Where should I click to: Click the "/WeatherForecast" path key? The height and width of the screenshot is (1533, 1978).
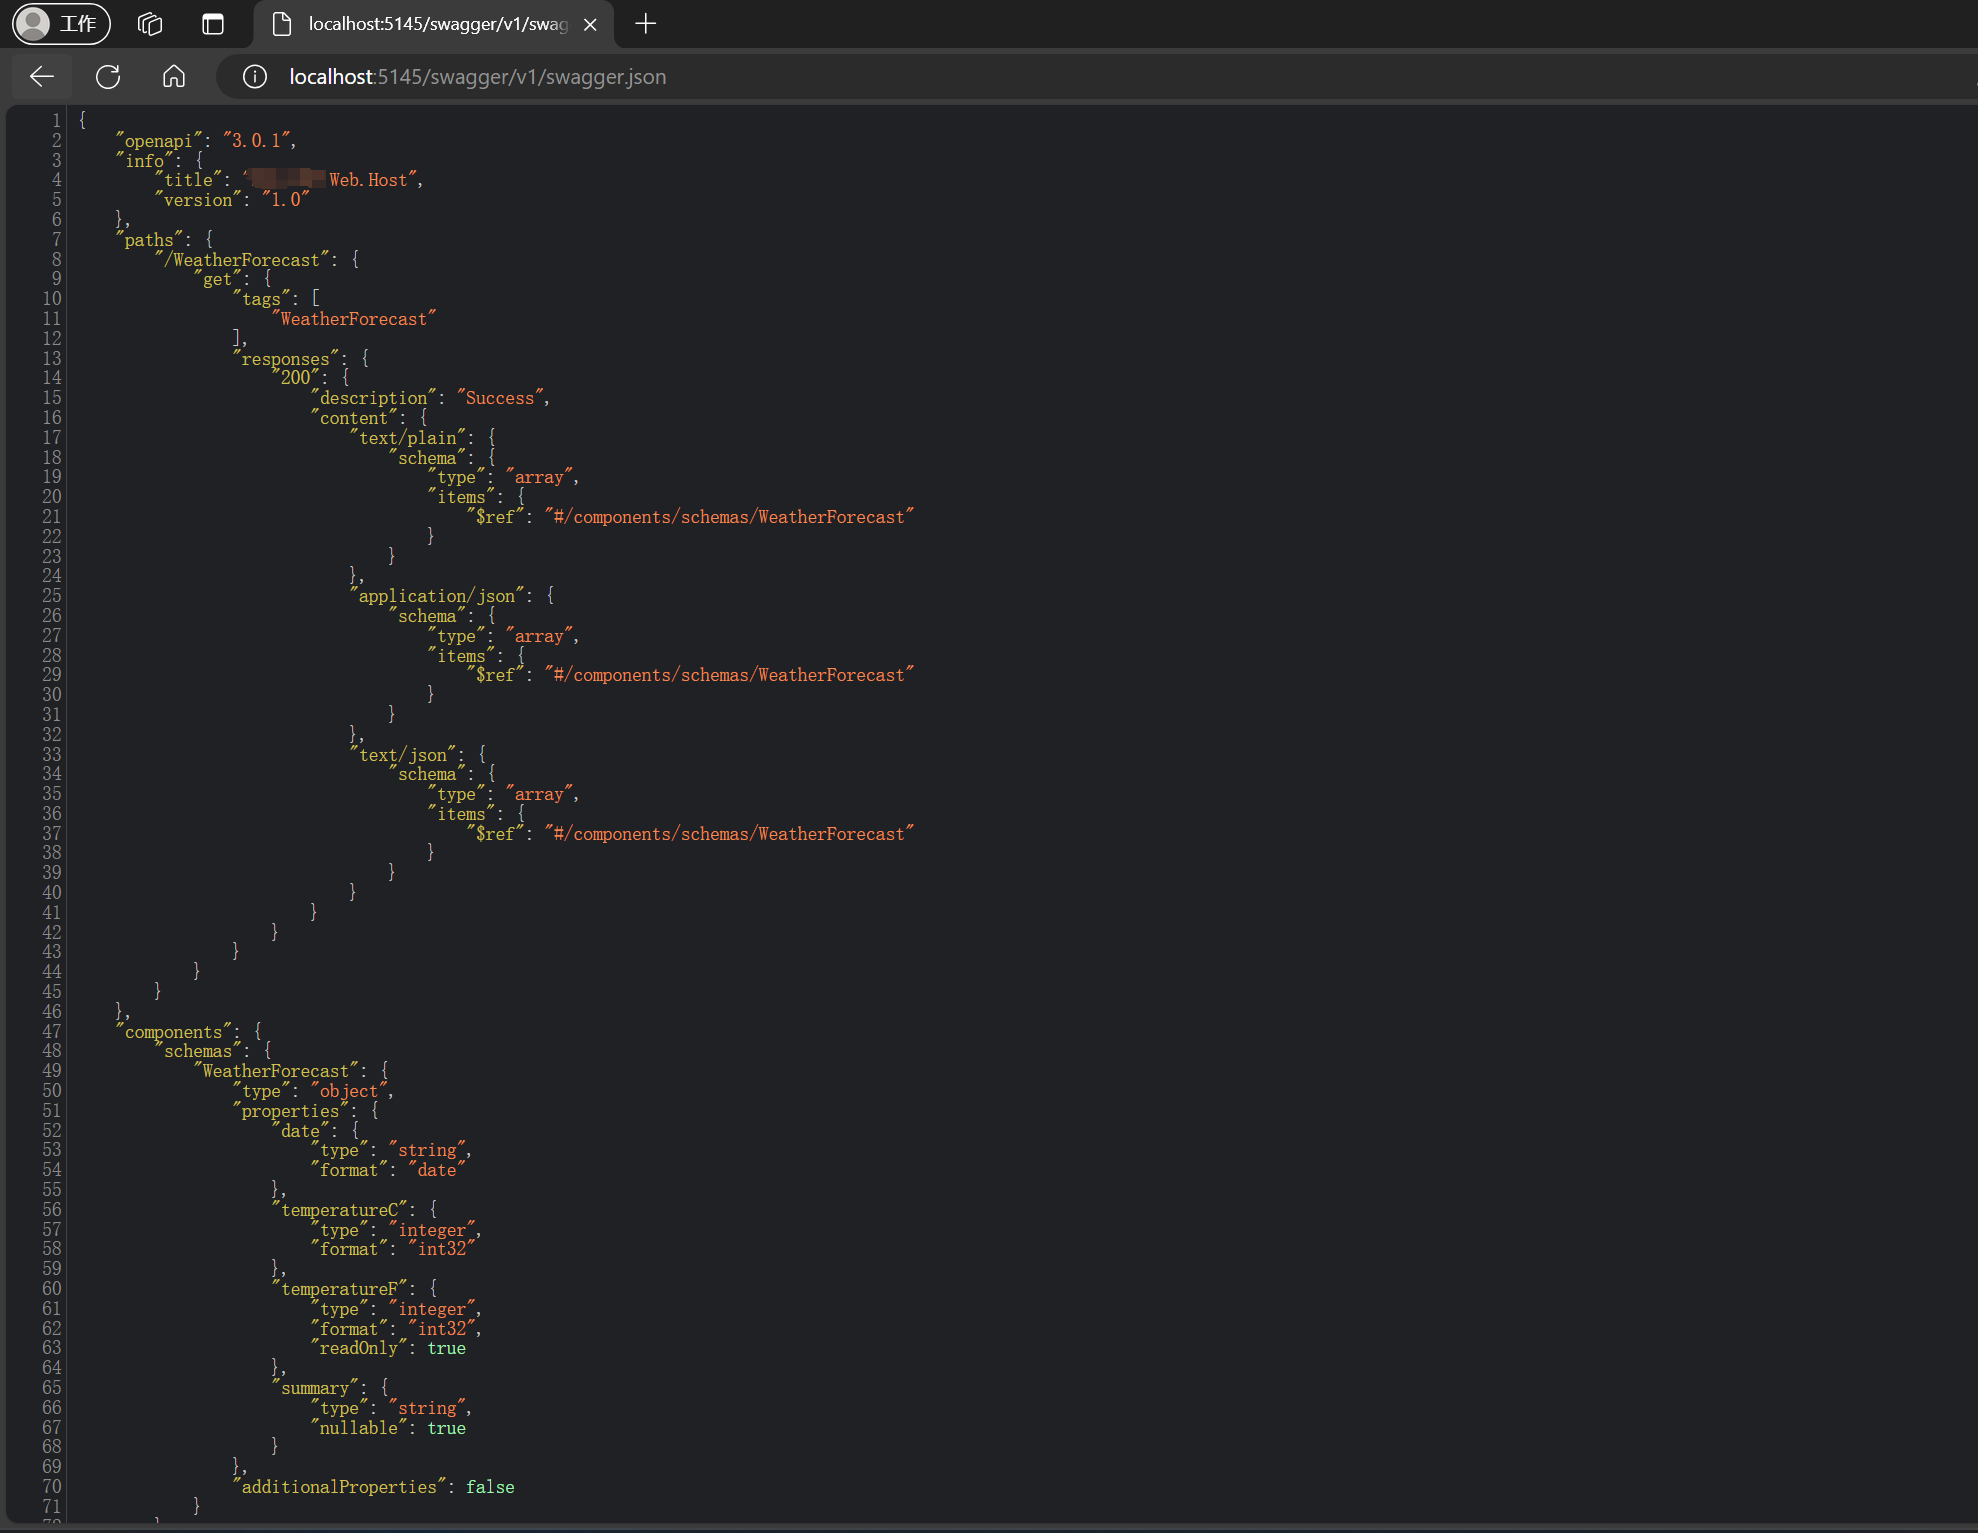[x=245, y=260]
